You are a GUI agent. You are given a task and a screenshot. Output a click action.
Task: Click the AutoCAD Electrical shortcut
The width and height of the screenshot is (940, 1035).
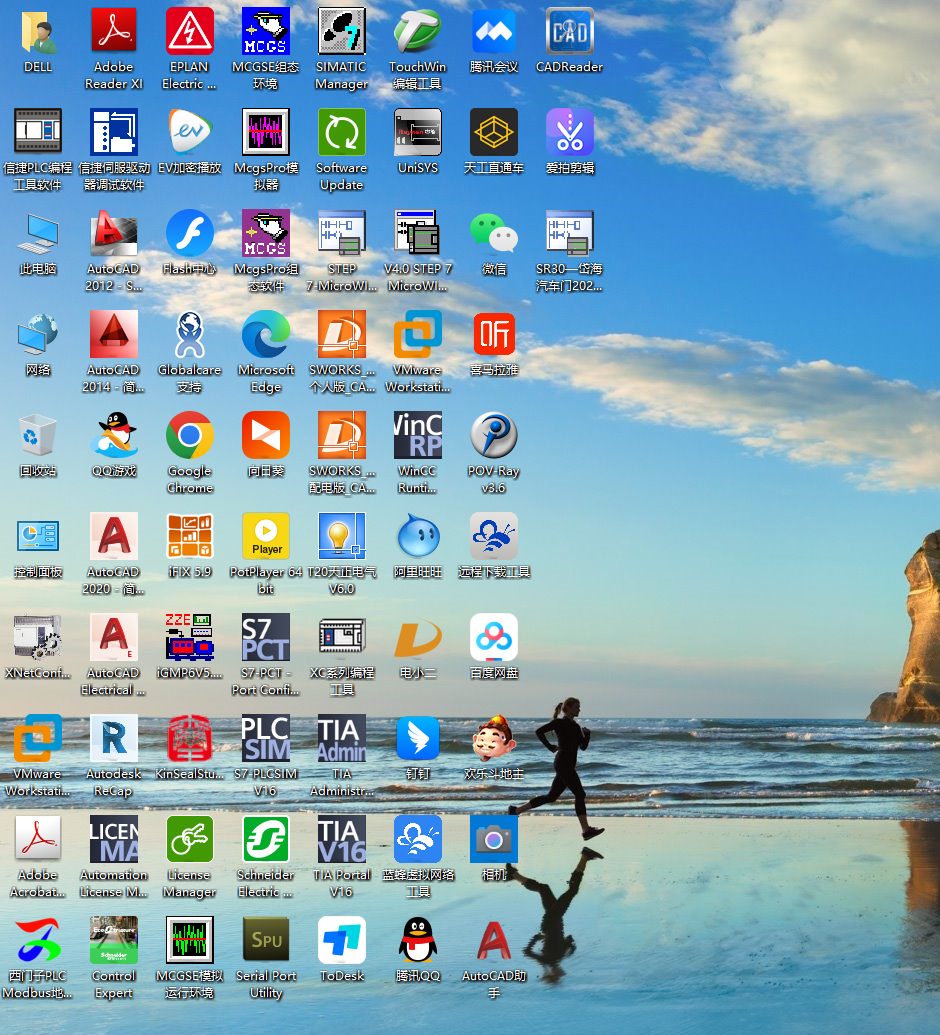click(x=114, y=638)
